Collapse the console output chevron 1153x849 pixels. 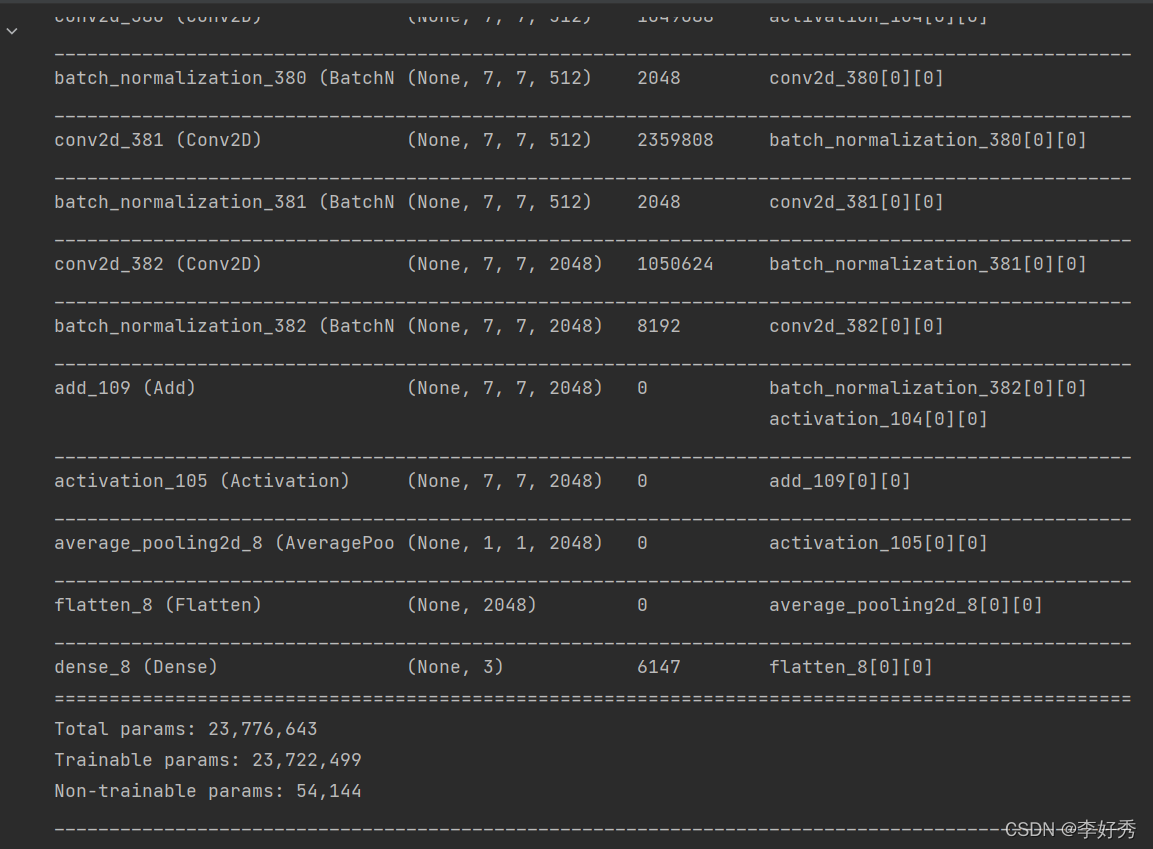(x=12, y=31)
